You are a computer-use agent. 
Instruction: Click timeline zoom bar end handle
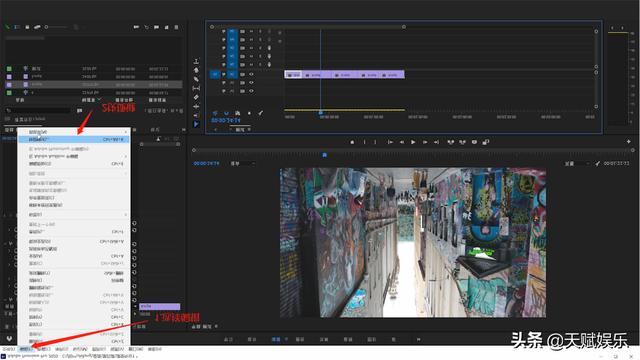[x=404, y=27]
